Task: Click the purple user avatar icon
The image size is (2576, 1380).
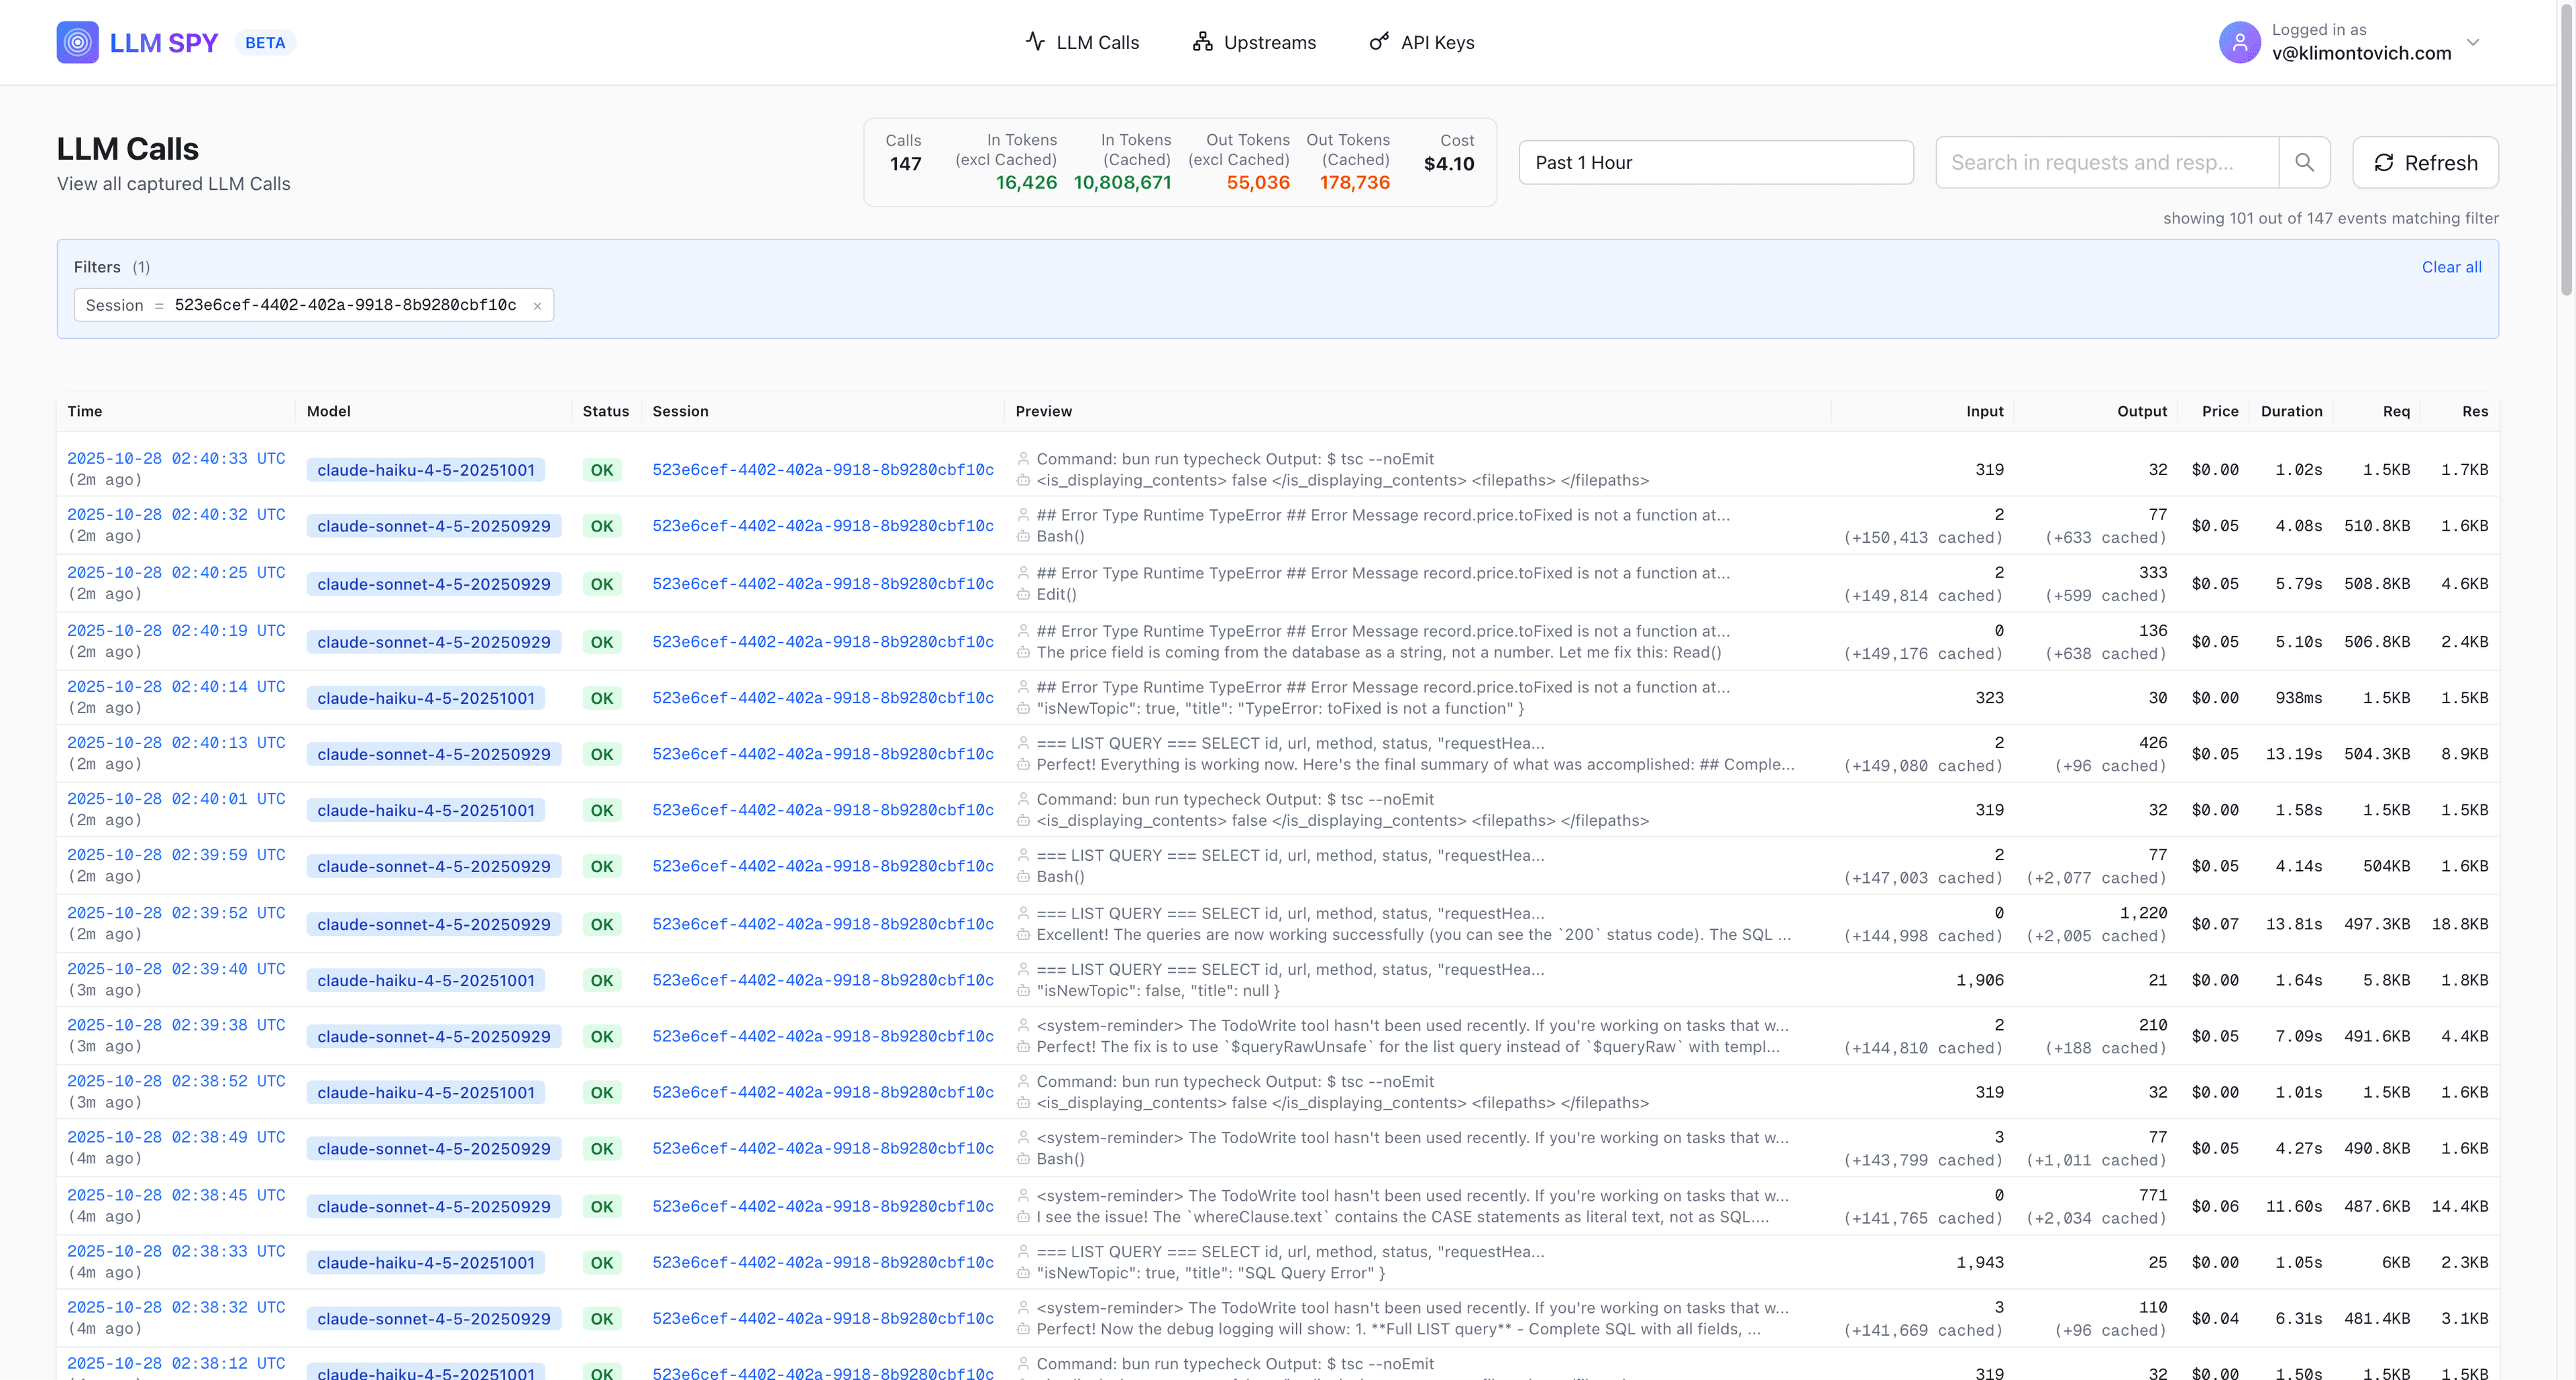Action: 2240,42
